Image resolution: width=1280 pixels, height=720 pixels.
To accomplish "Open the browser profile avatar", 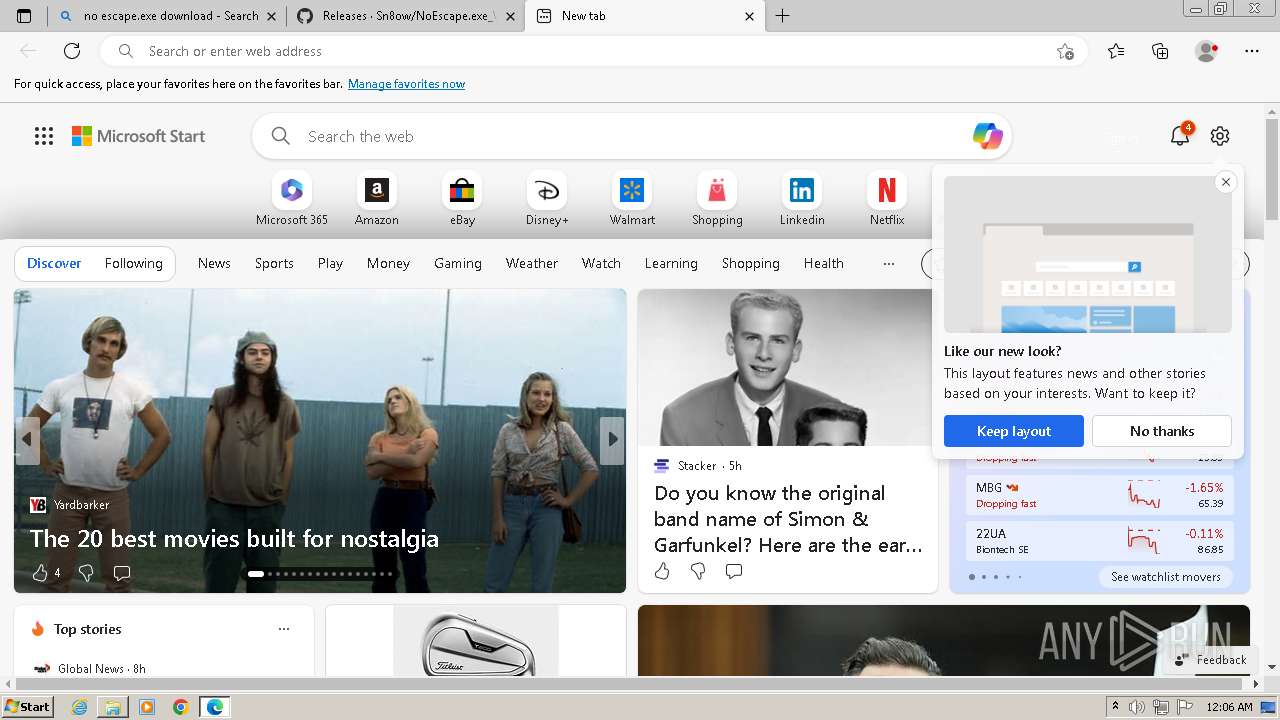I will click(1206, 51).
